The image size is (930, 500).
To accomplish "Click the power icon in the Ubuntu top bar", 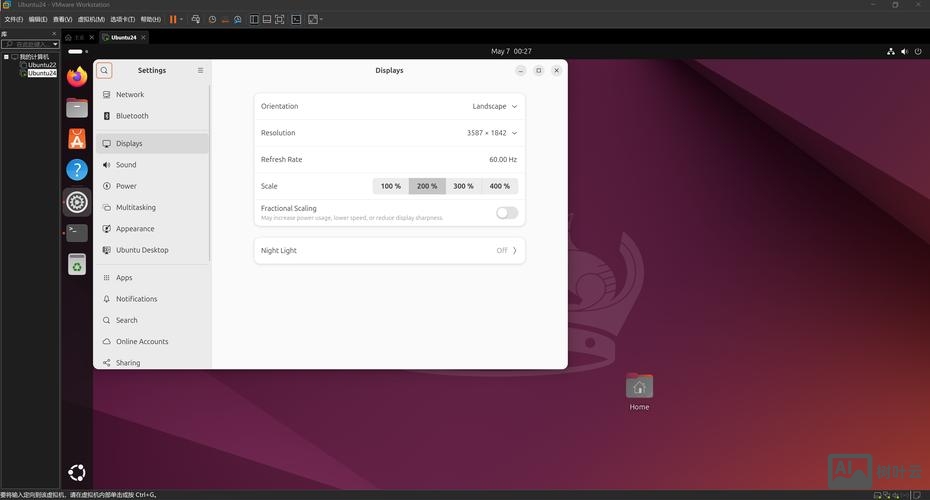I will click(918, 52).
